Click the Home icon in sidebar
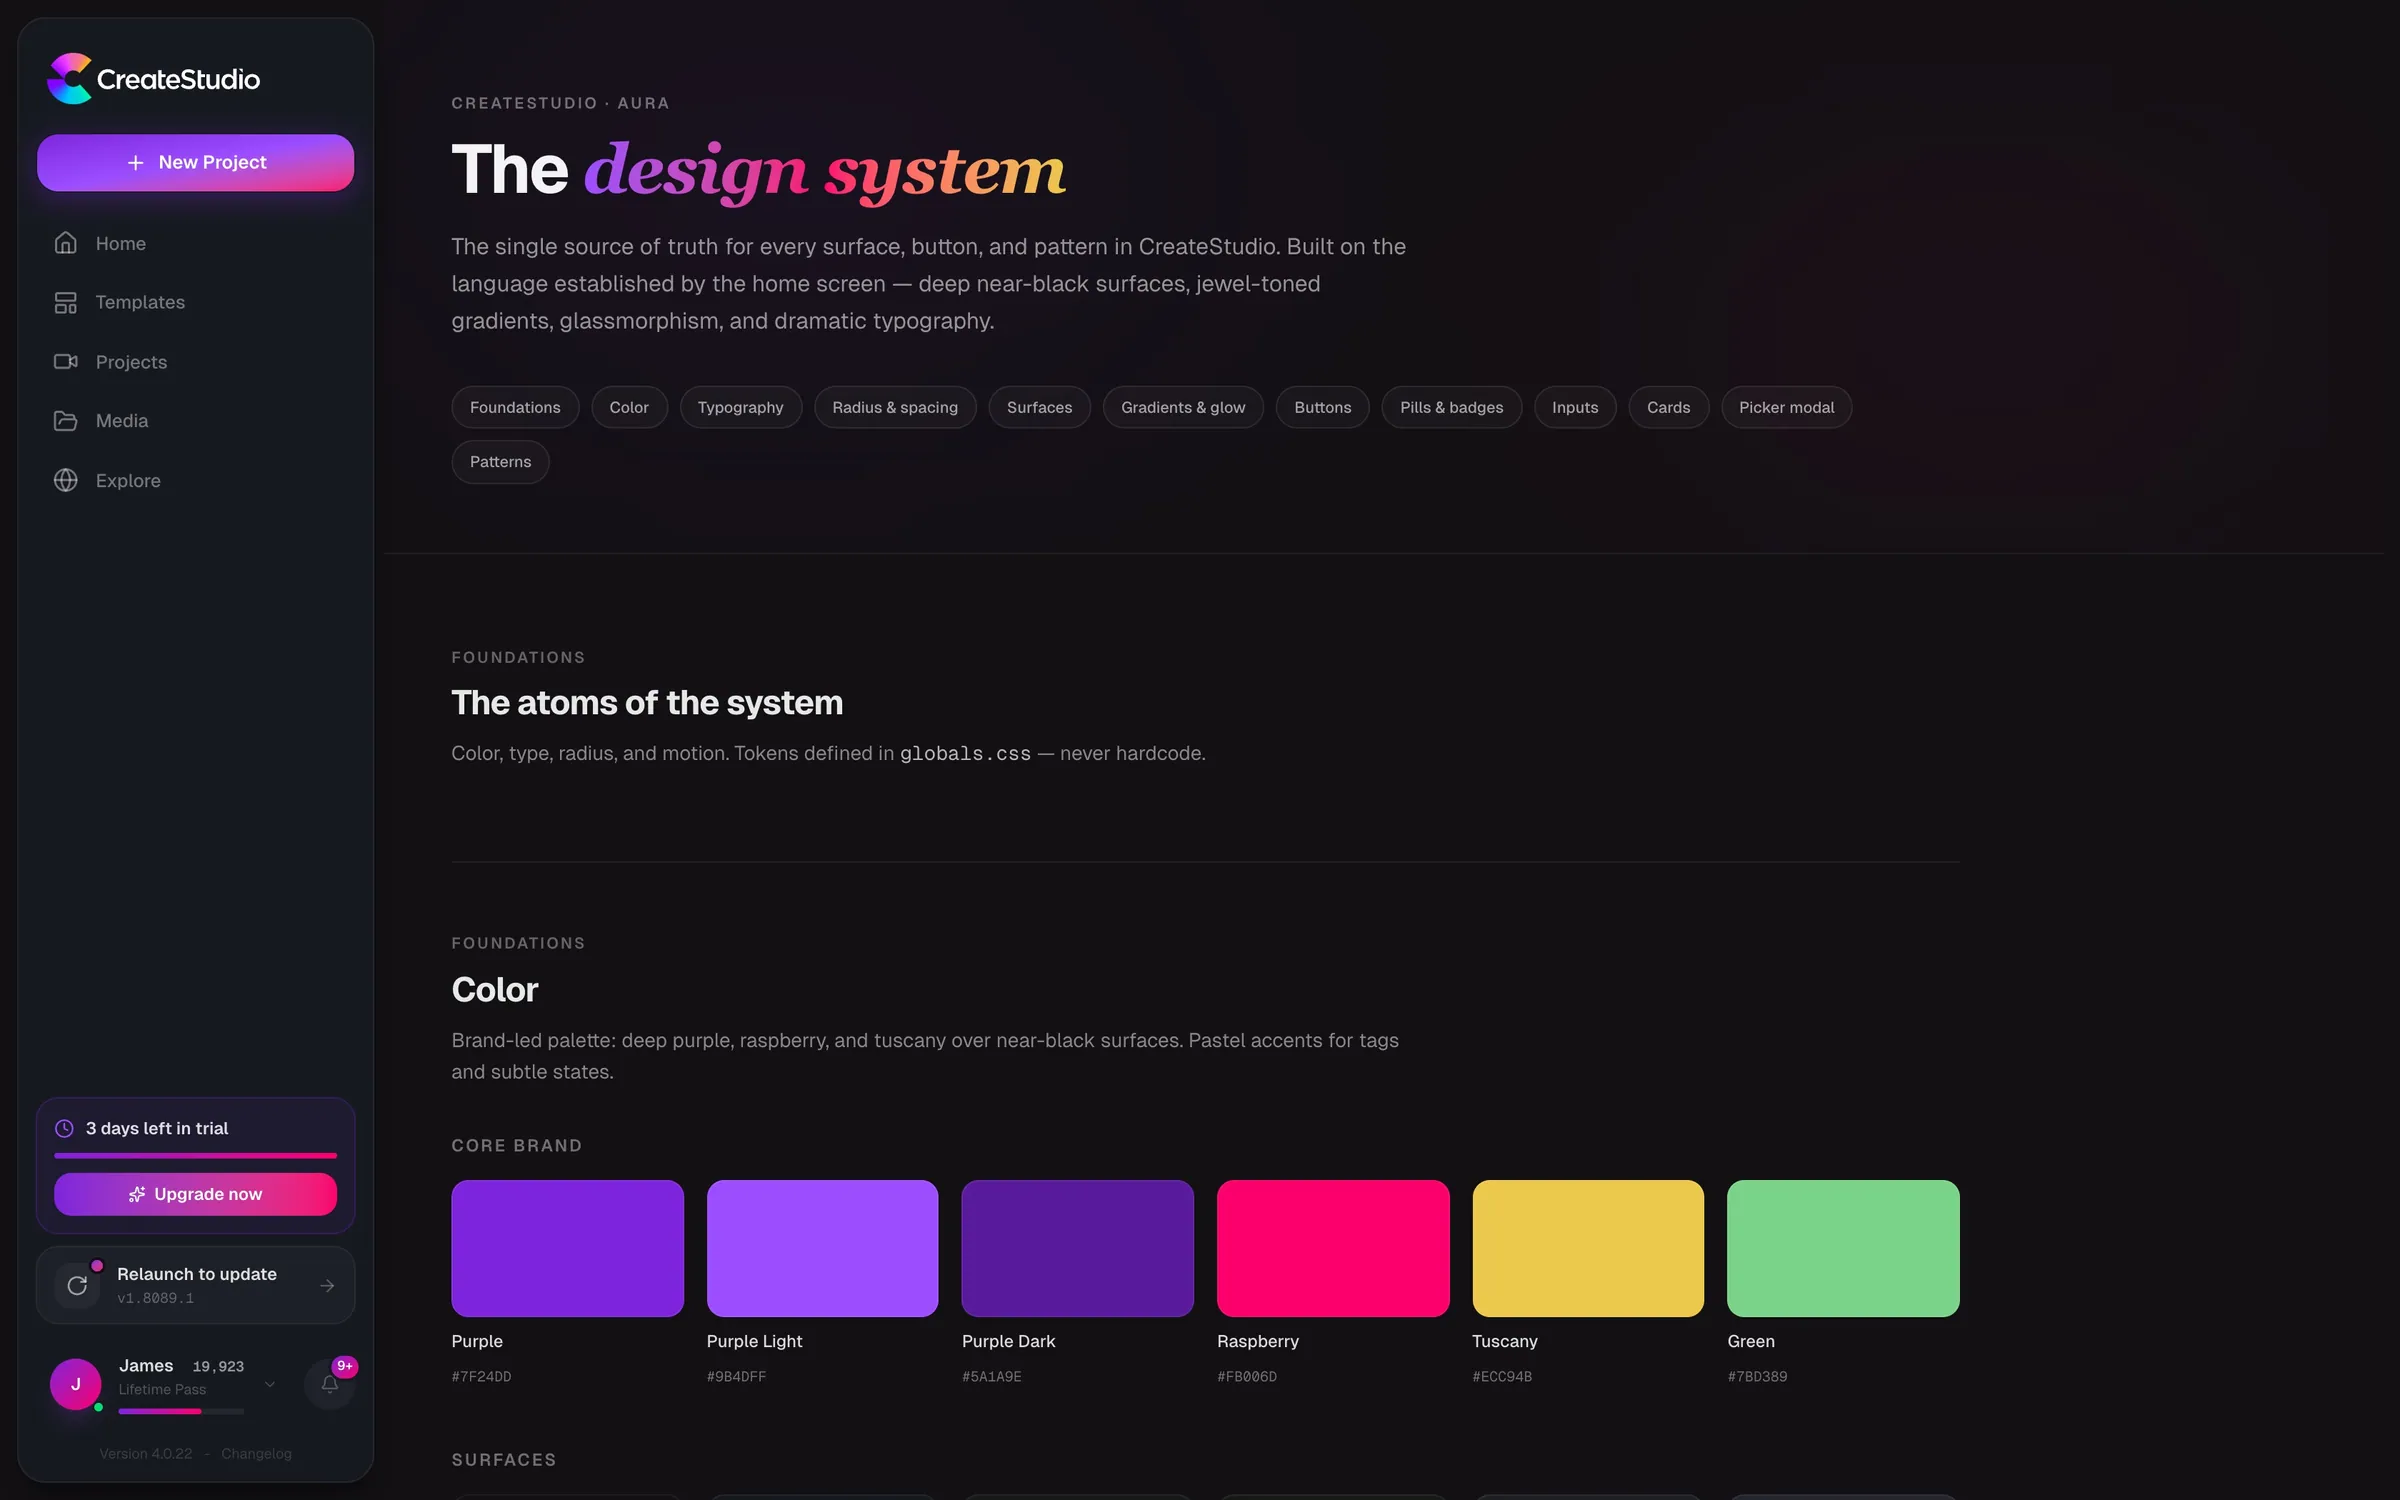This screenshot has width=2400, height=1500. click(x=65, y=243)
